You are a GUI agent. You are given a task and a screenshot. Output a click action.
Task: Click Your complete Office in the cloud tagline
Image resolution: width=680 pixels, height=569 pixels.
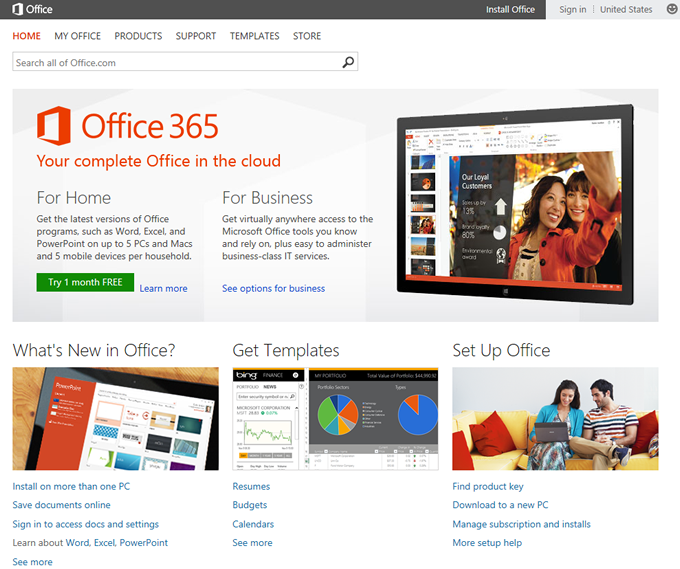[x=159, y=161]
